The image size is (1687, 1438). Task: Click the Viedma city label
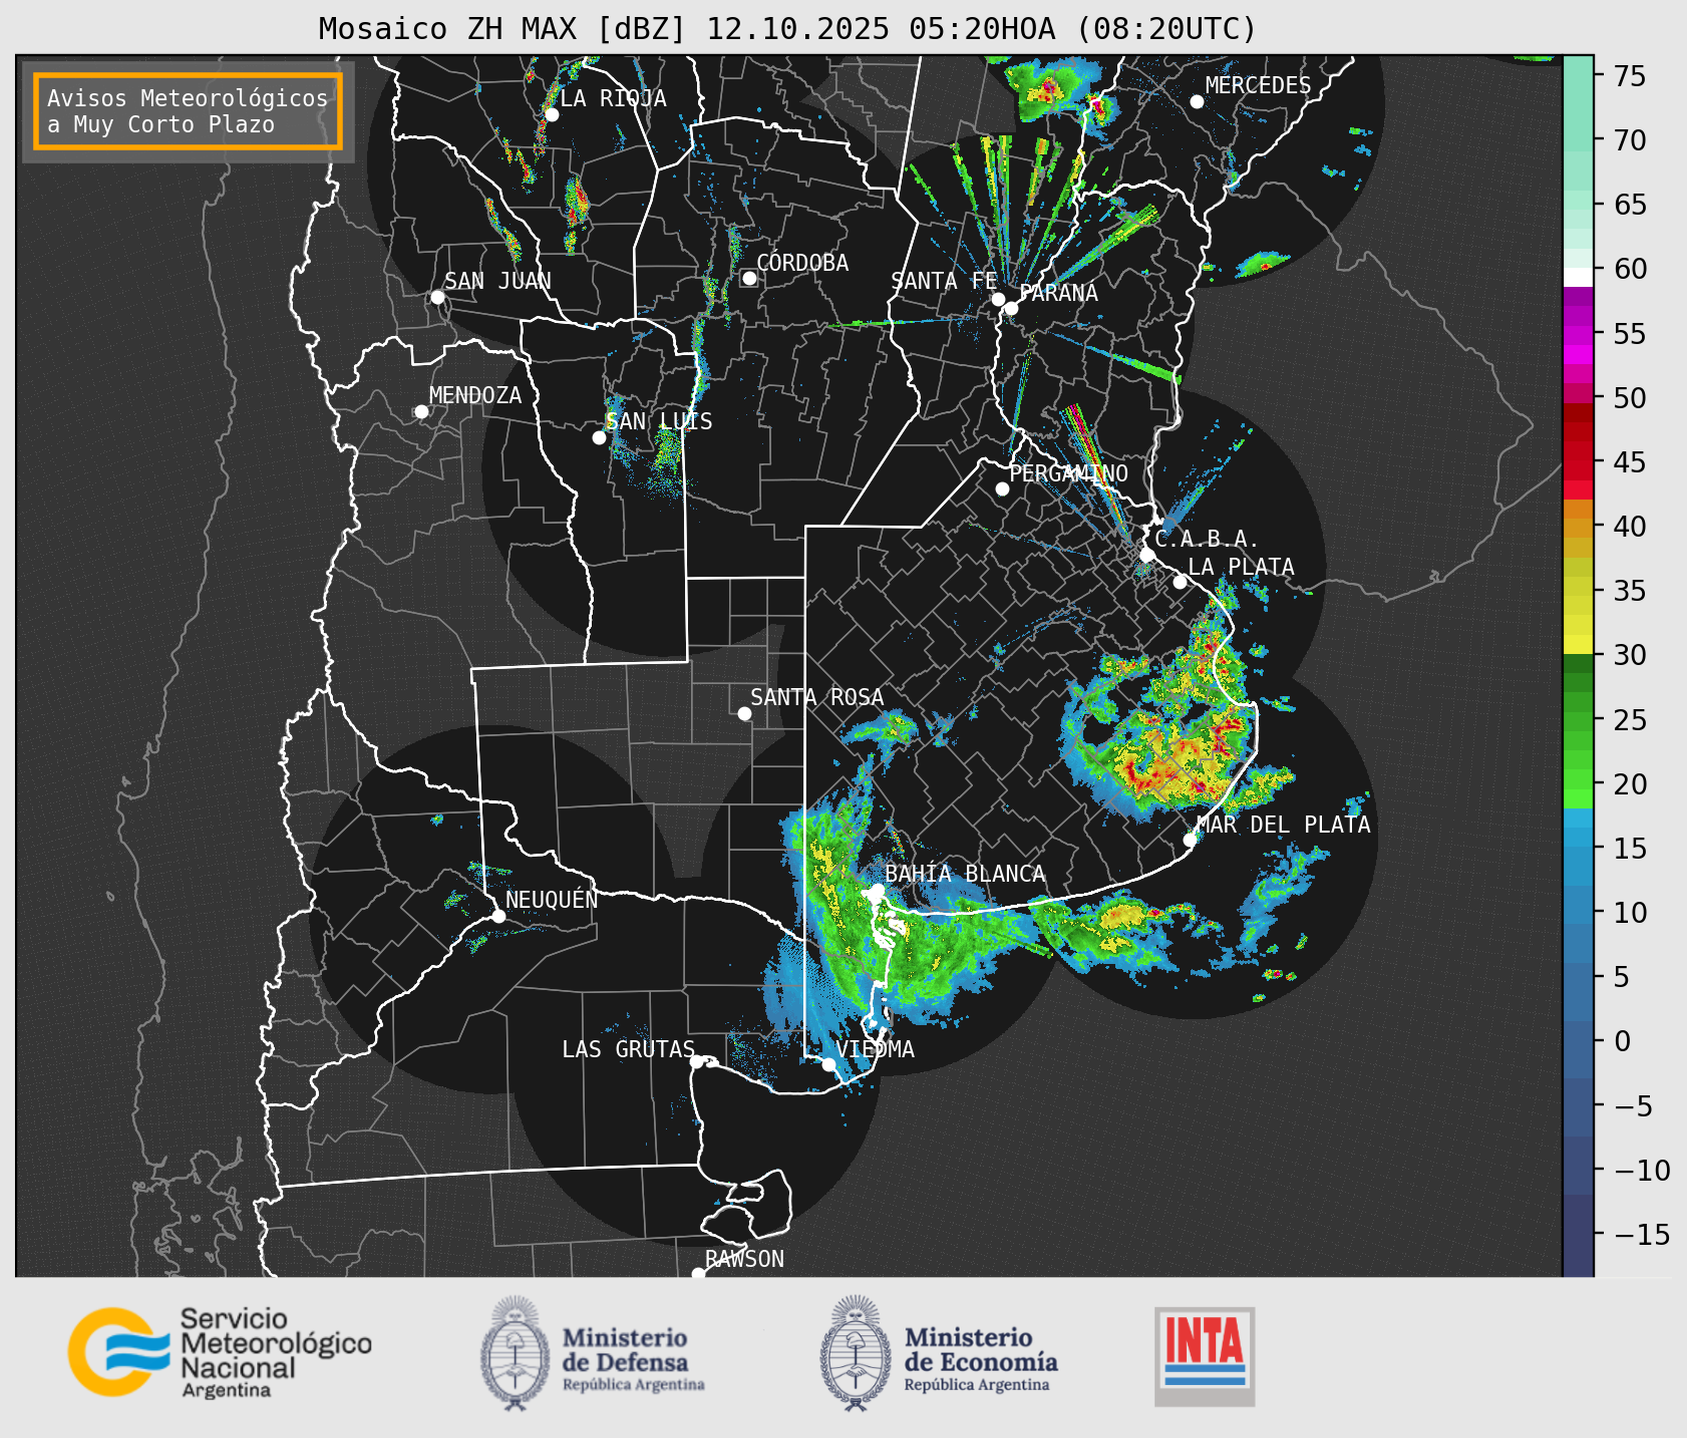click(x=875, y=1049)
